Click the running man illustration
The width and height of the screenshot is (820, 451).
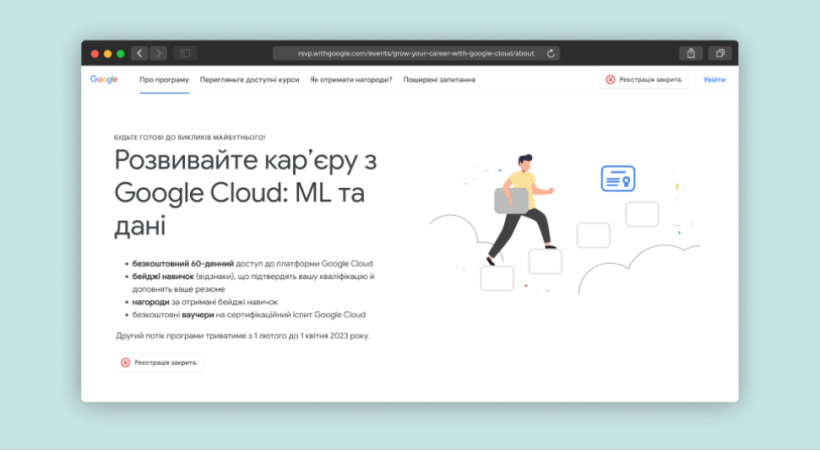tap(520, 209)
